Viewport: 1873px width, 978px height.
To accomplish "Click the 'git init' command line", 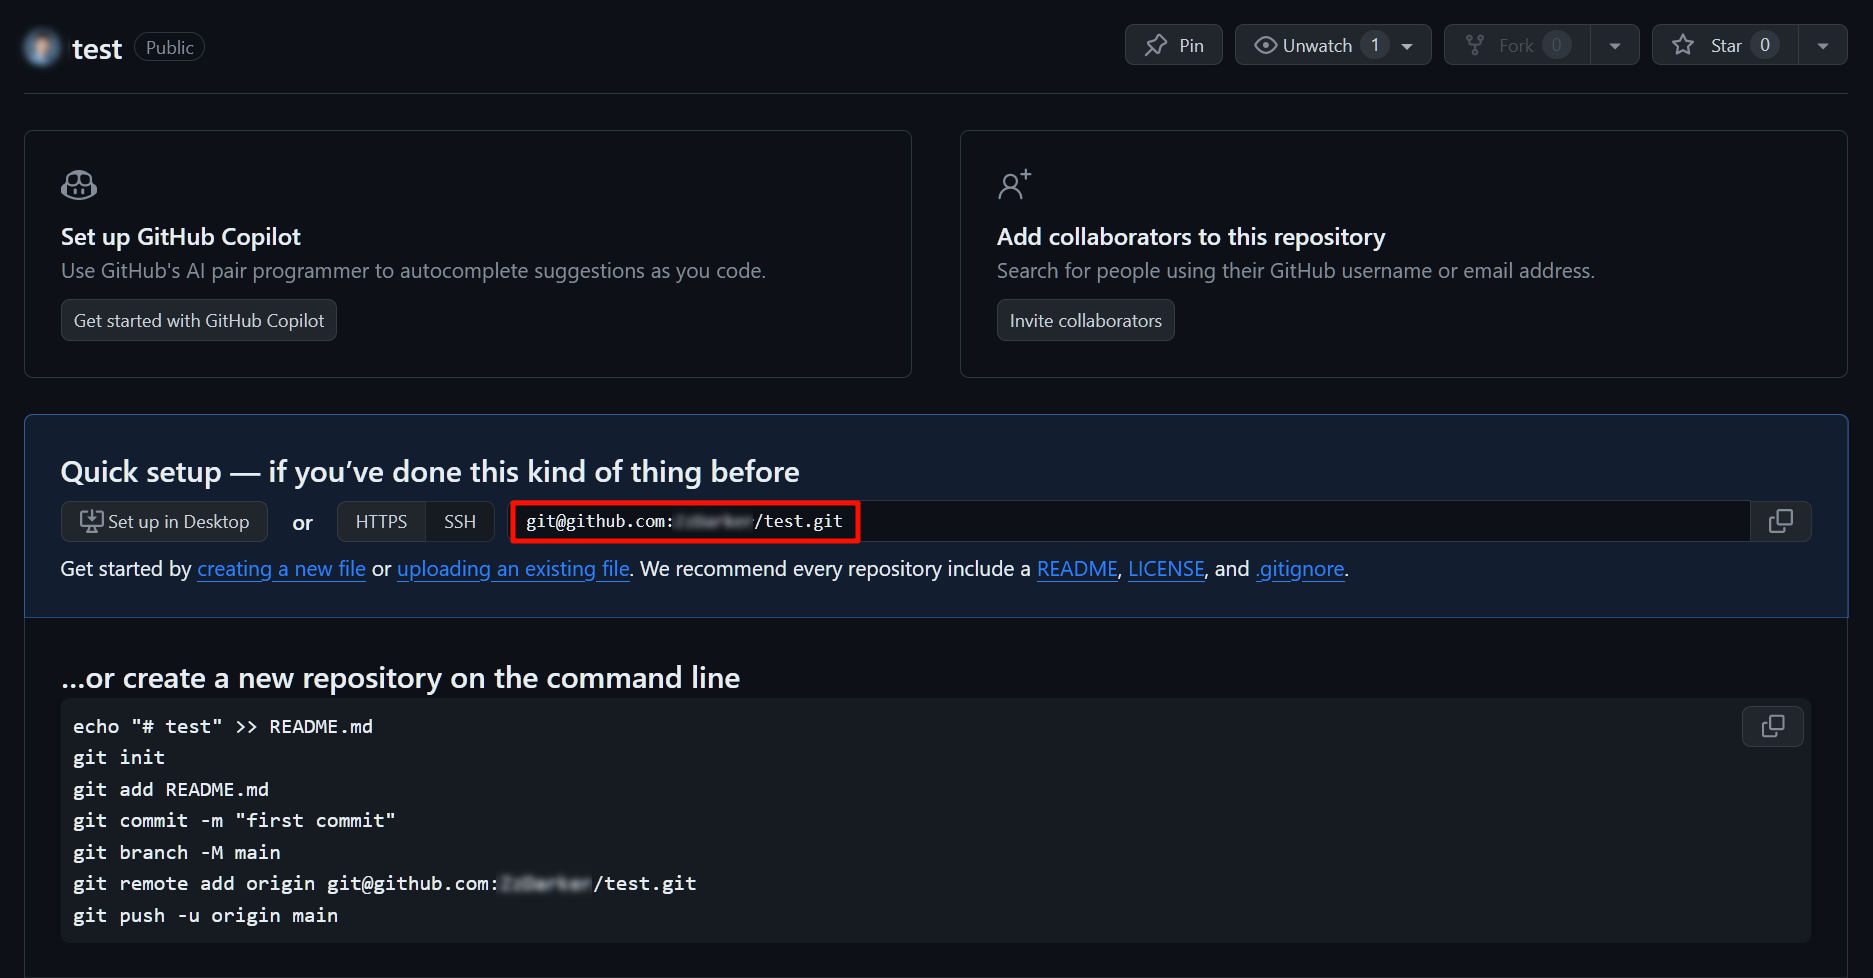I will (119, 757).
